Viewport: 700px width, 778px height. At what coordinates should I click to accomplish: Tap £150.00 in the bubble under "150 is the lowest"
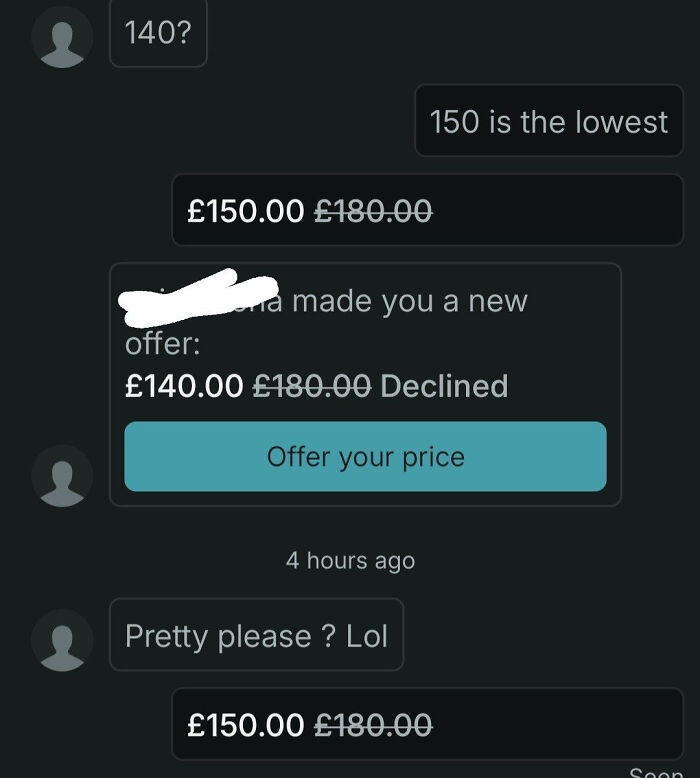pyautogui.click(x=246, y=211)
